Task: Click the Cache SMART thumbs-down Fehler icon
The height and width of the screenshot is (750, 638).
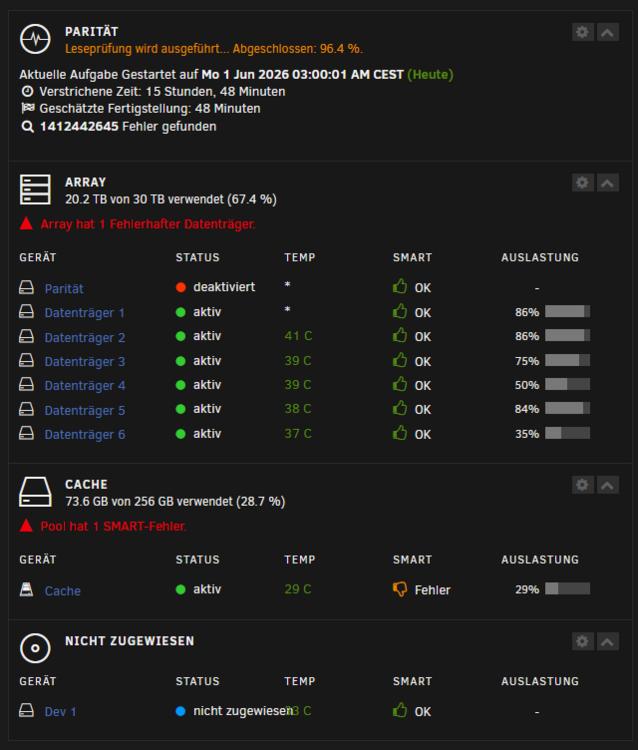Action: click(400, 589)
